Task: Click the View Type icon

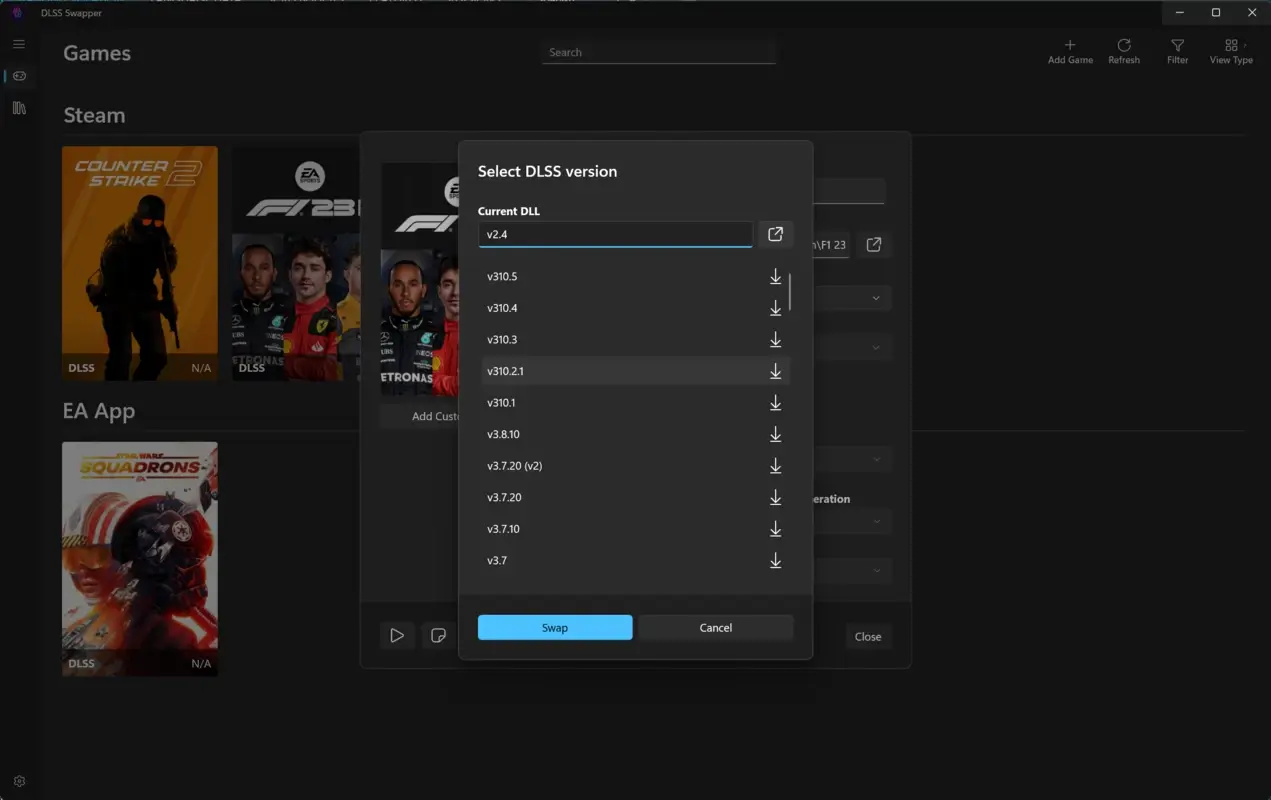Action: [1230, 51]
